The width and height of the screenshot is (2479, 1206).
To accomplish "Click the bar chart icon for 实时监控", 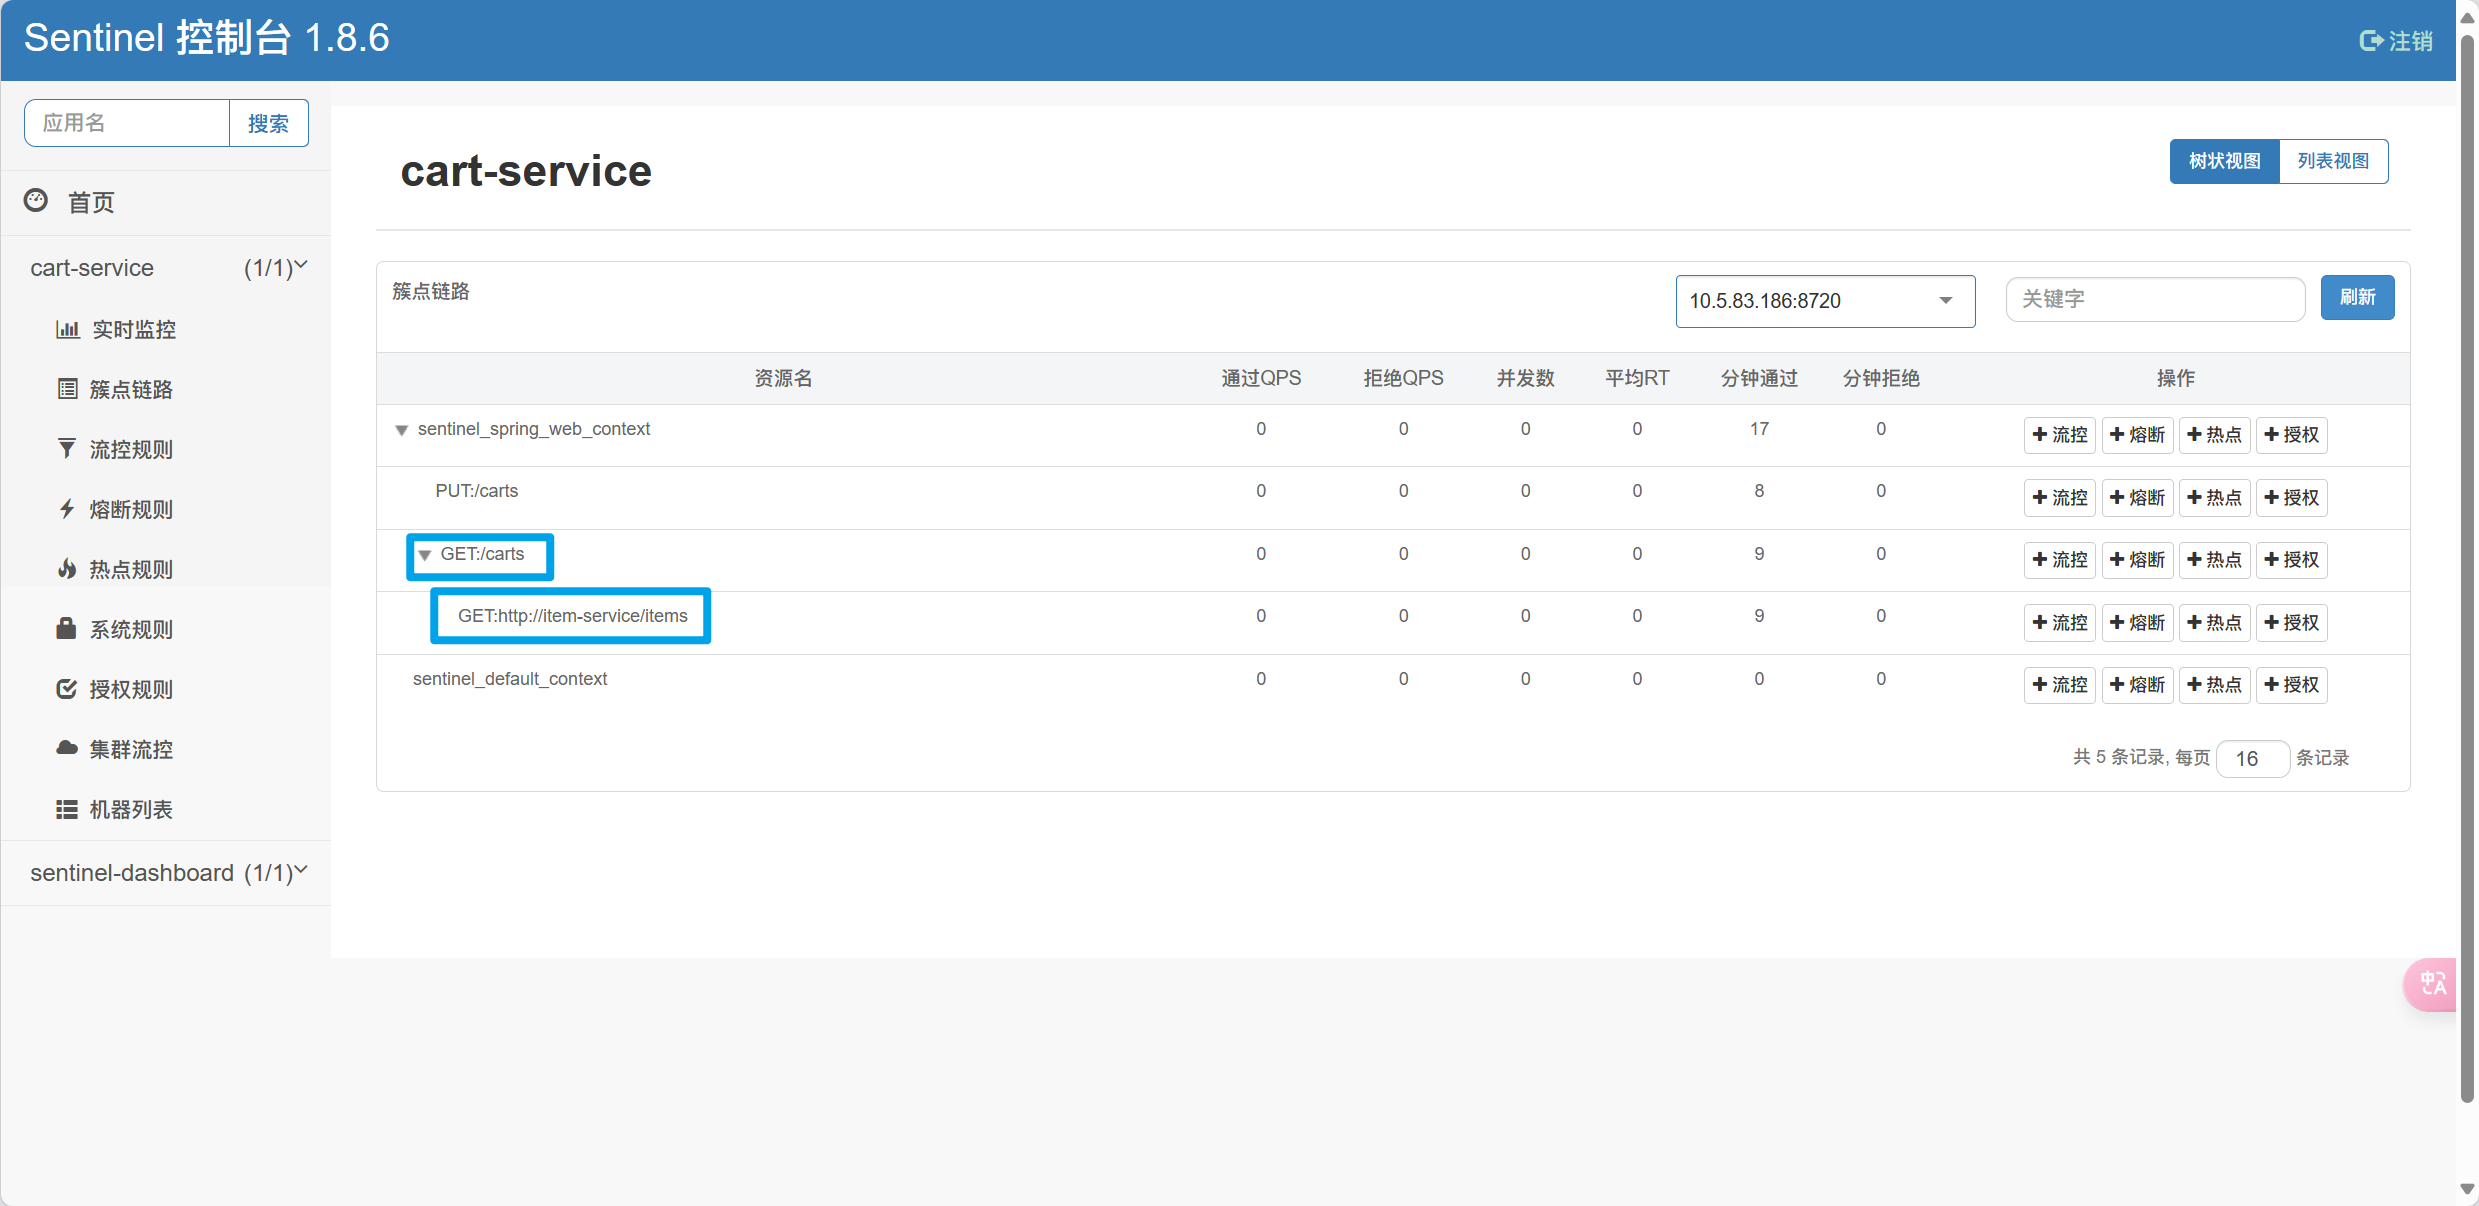I will [67, 329].
